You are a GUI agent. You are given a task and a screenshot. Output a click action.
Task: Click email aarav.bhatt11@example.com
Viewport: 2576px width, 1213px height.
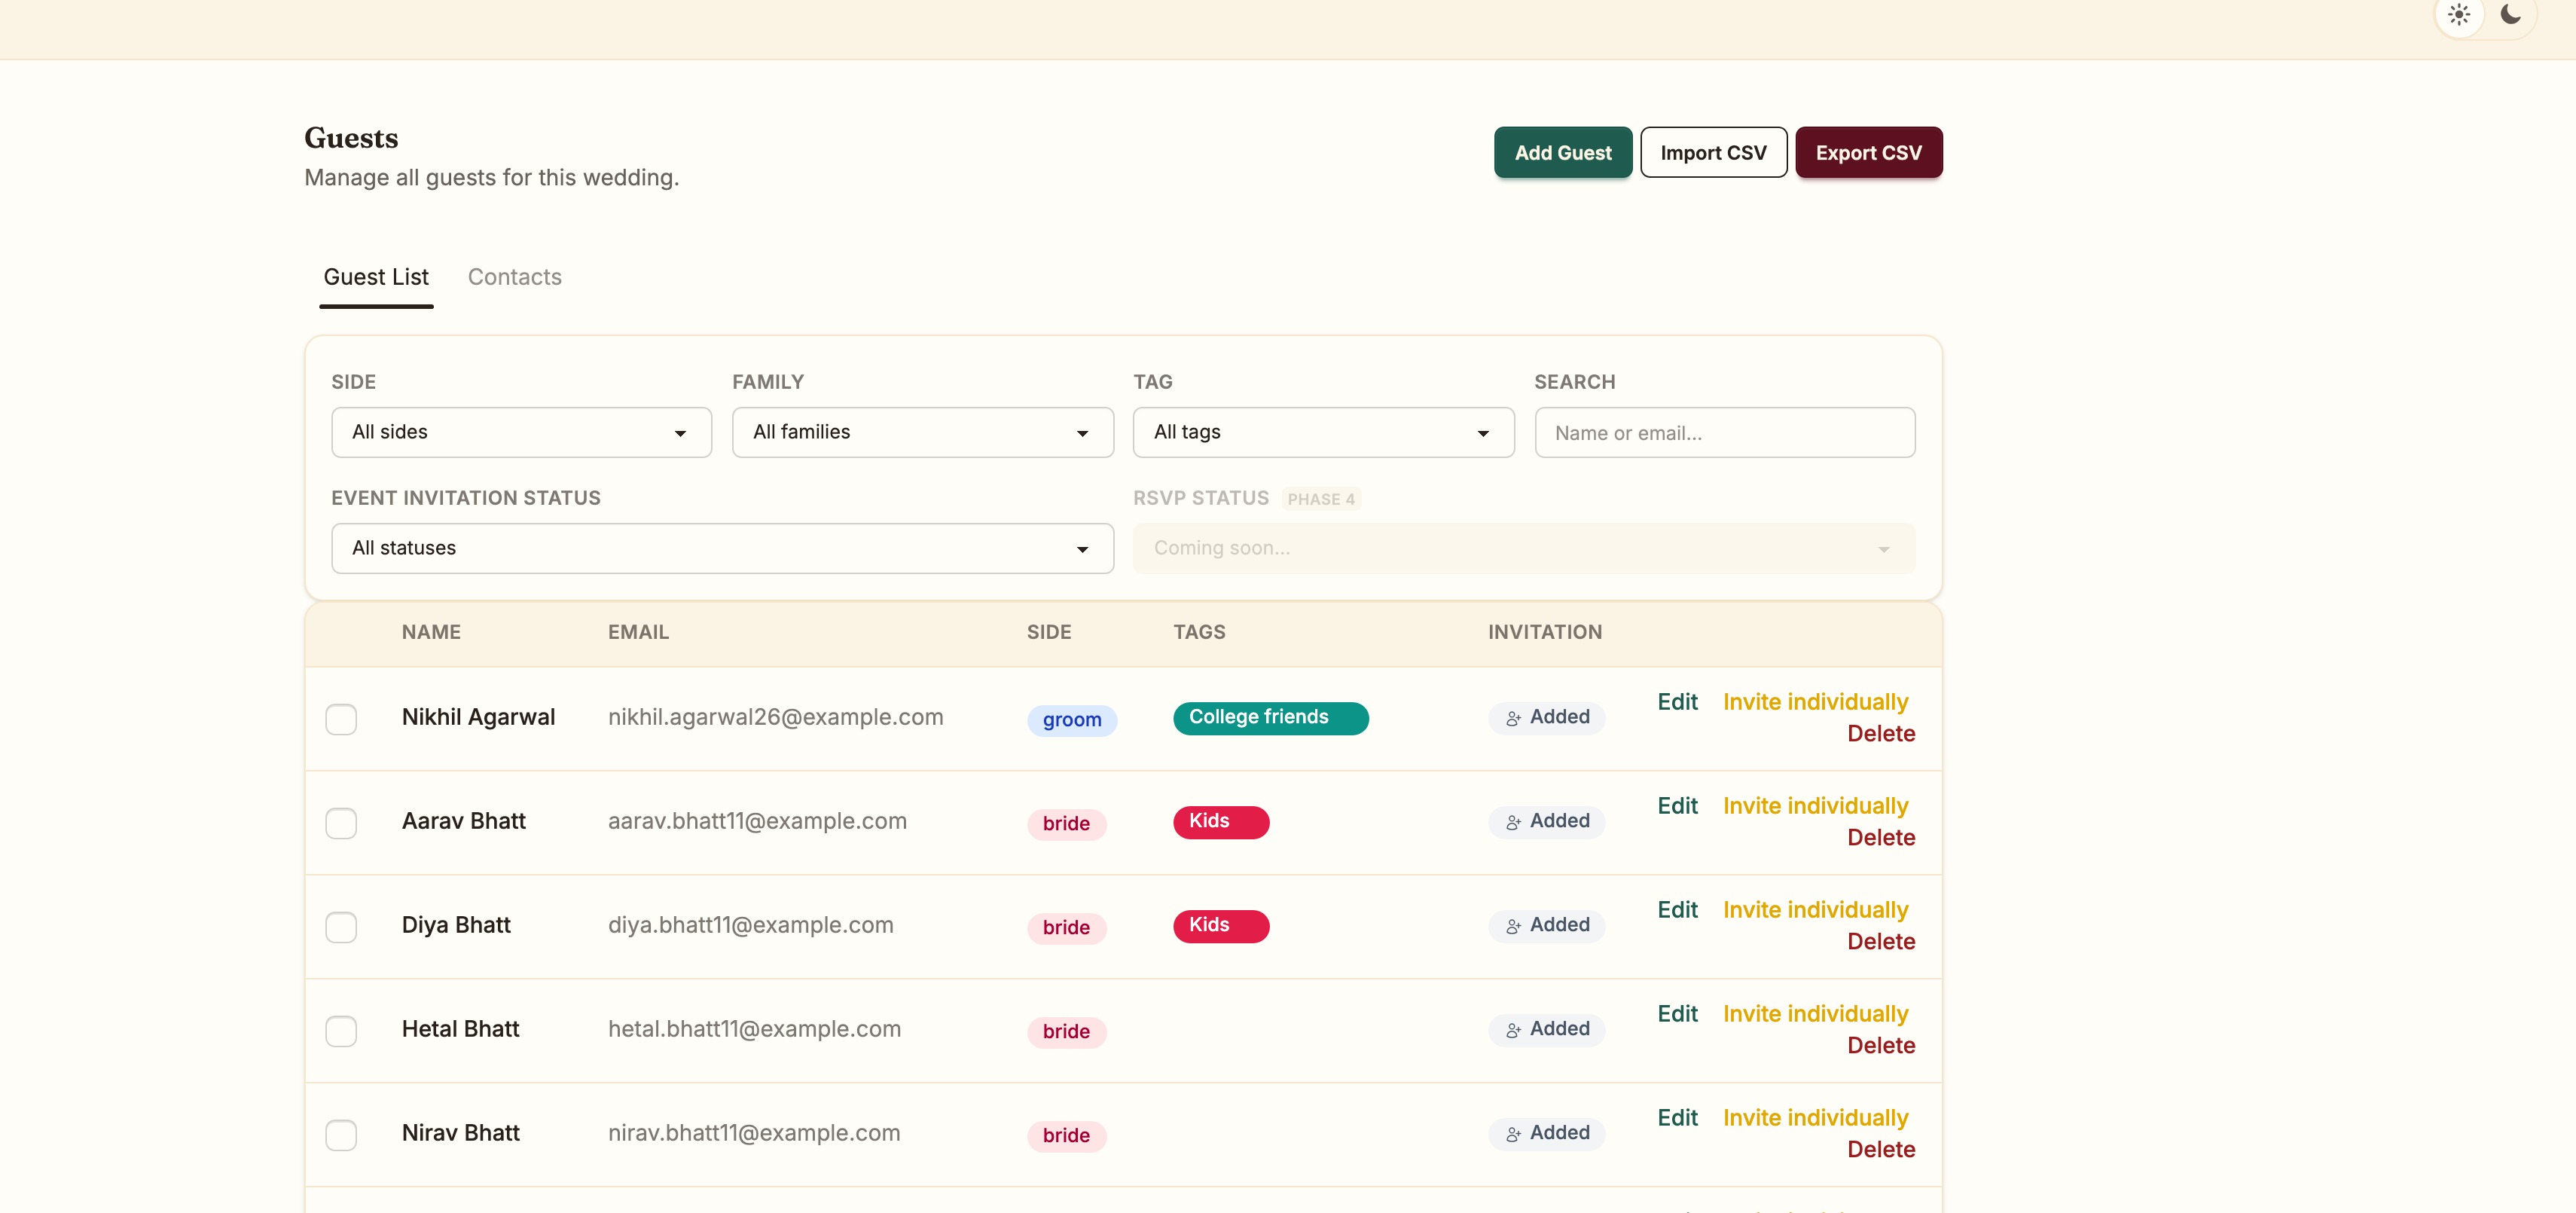[x=757, y=821]
